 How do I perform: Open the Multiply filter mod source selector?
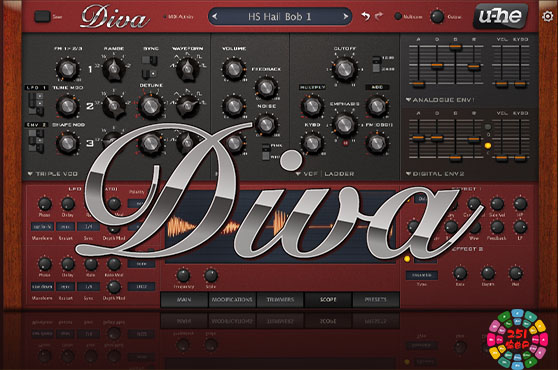312,87
